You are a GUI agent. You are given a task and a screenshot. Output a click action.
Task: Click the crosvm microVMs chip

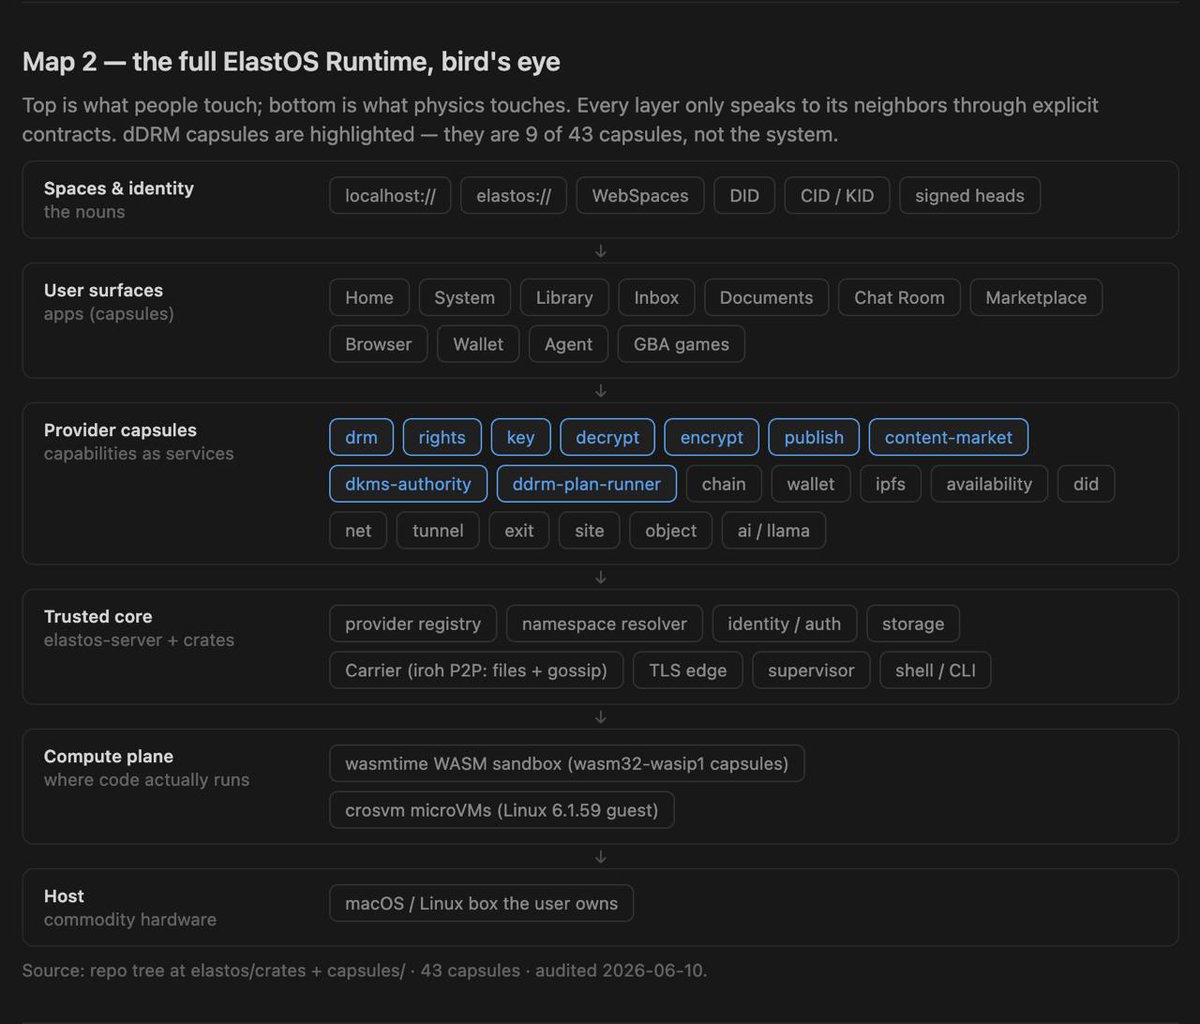point(502,810)
